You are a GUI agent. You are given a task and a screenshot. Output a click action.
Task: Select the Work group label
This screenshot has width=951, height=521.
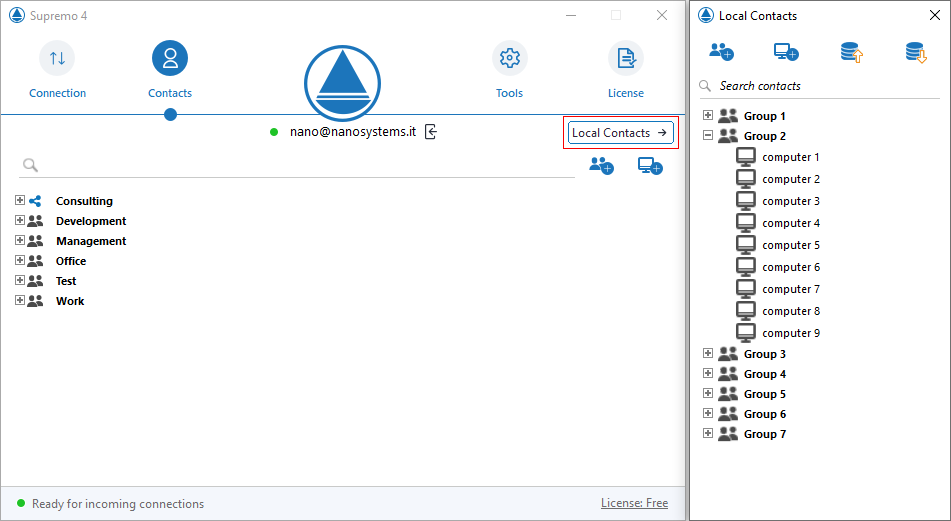click(x=70, y=301)
